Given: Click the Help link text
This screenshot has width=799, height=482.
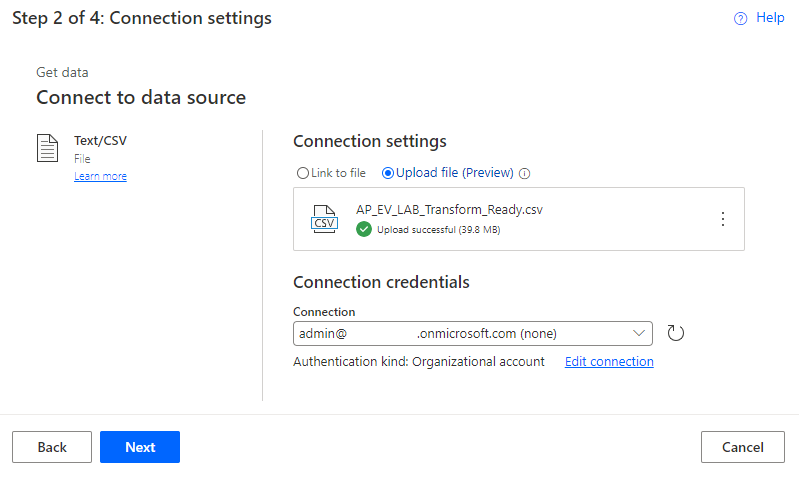Looking at the screenshot, I should coord(770,18).
